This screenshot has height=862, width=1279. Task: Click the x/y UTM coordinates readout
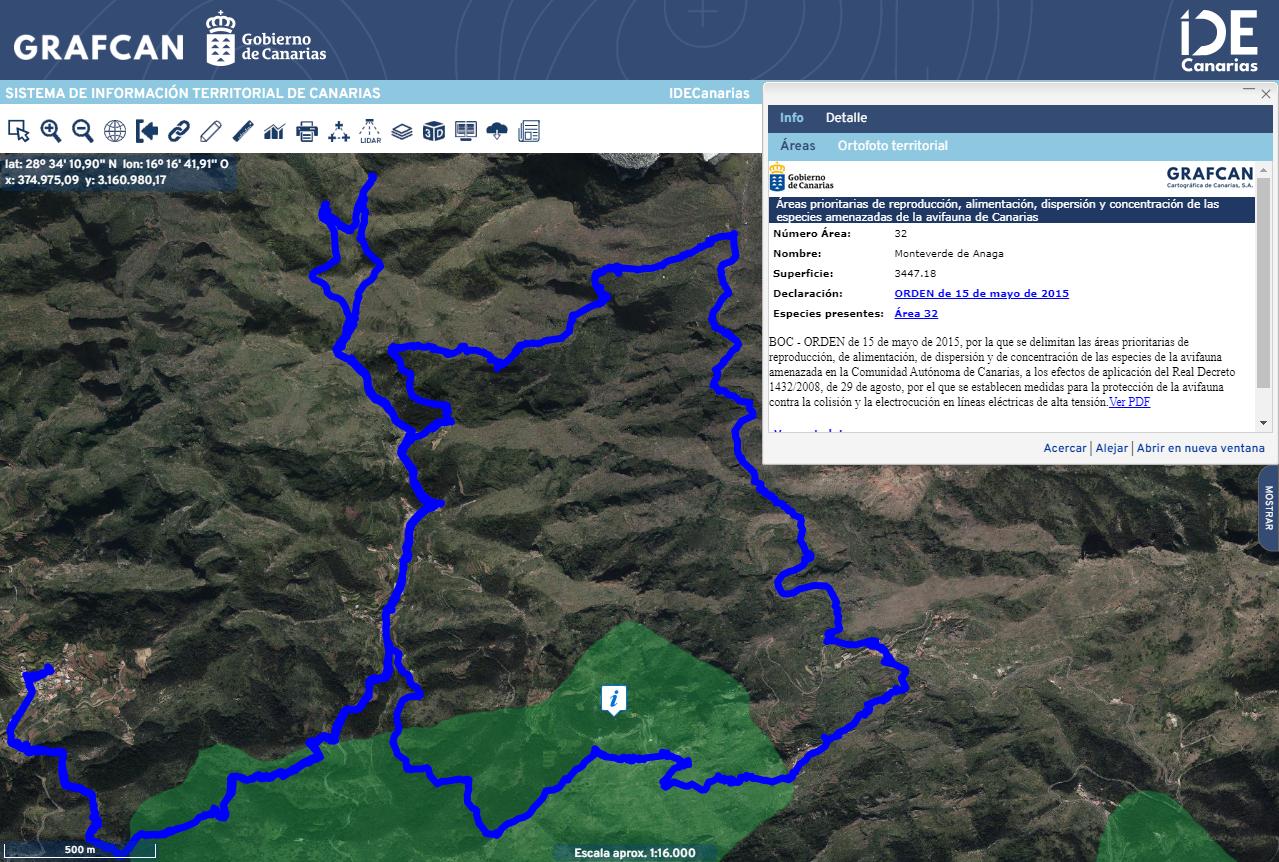[x=86, y=180]
